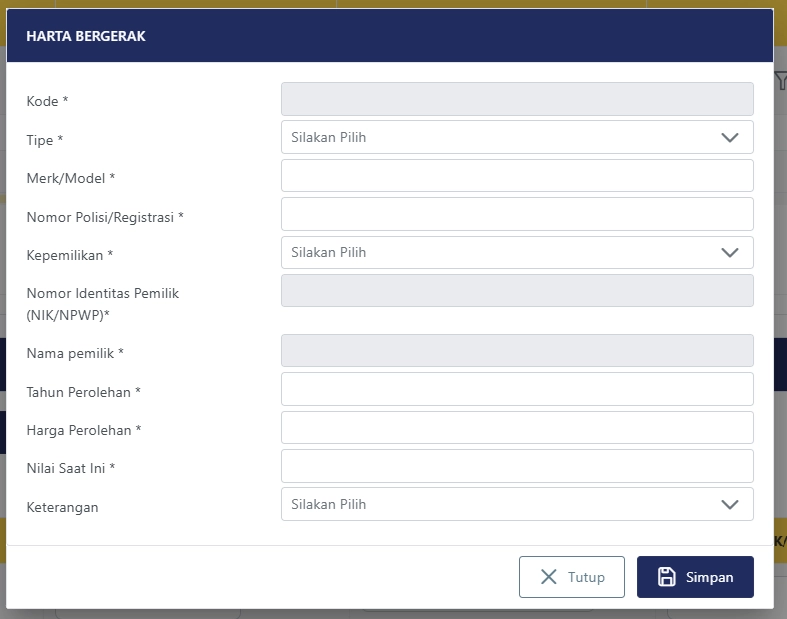The image size is (787, 619).
Task: Select the Tahun Perolehan input box
Action: click(516, 389)
